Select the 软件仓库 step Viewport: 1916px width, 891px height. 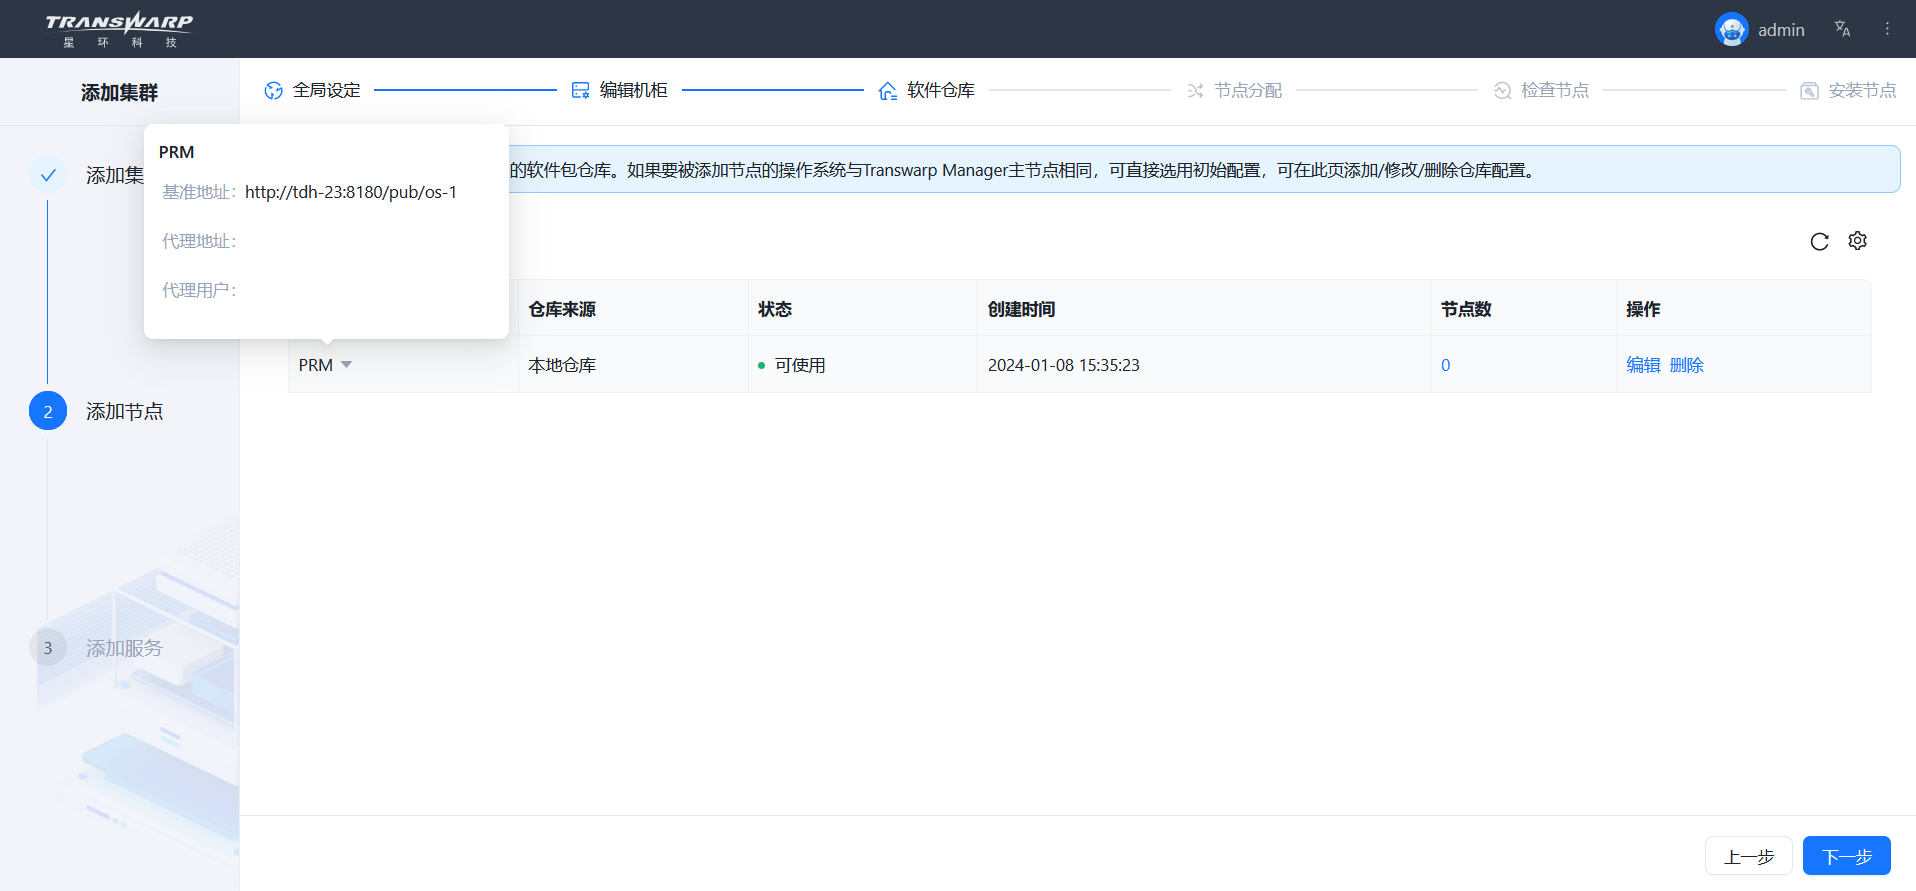940,90
